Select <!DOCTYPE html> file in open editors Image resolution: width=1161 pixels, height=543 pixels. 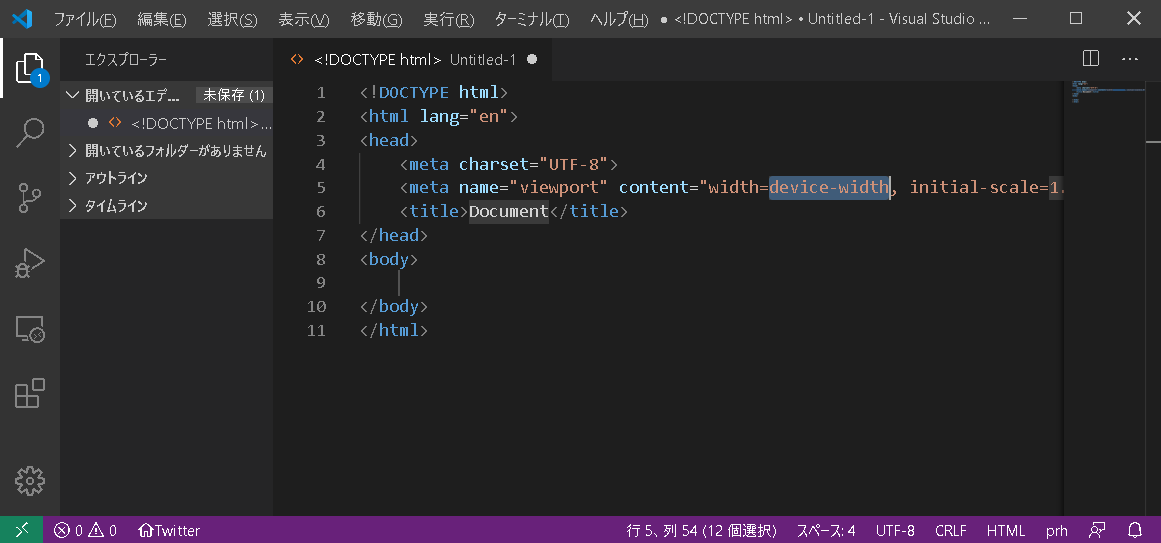pyautogui.click(x=167, y=123)
